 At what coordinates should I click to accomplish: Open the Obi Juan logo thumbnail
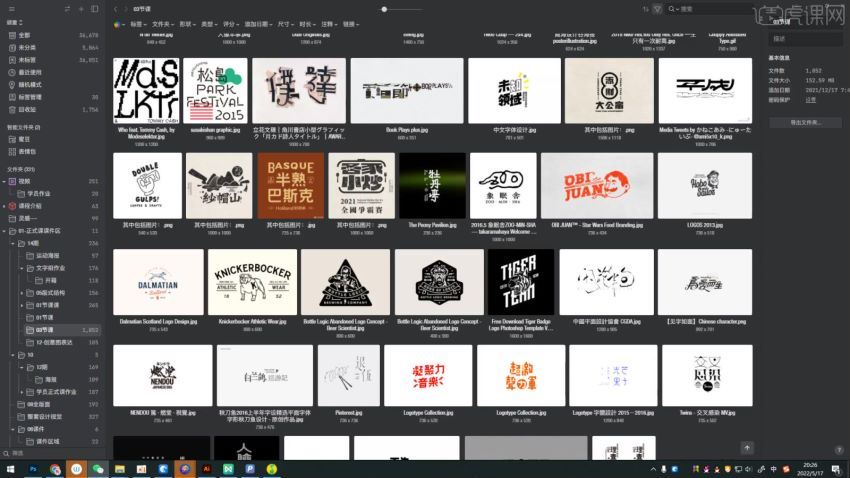597,186
